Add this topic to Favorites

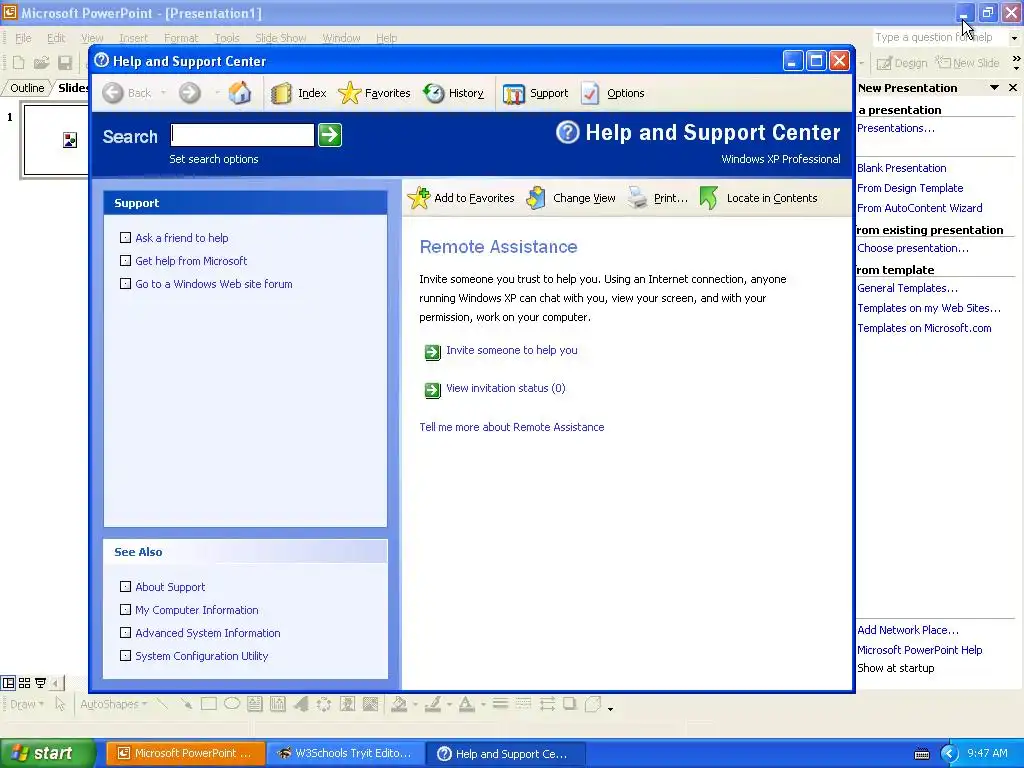[x=461, y=198]
